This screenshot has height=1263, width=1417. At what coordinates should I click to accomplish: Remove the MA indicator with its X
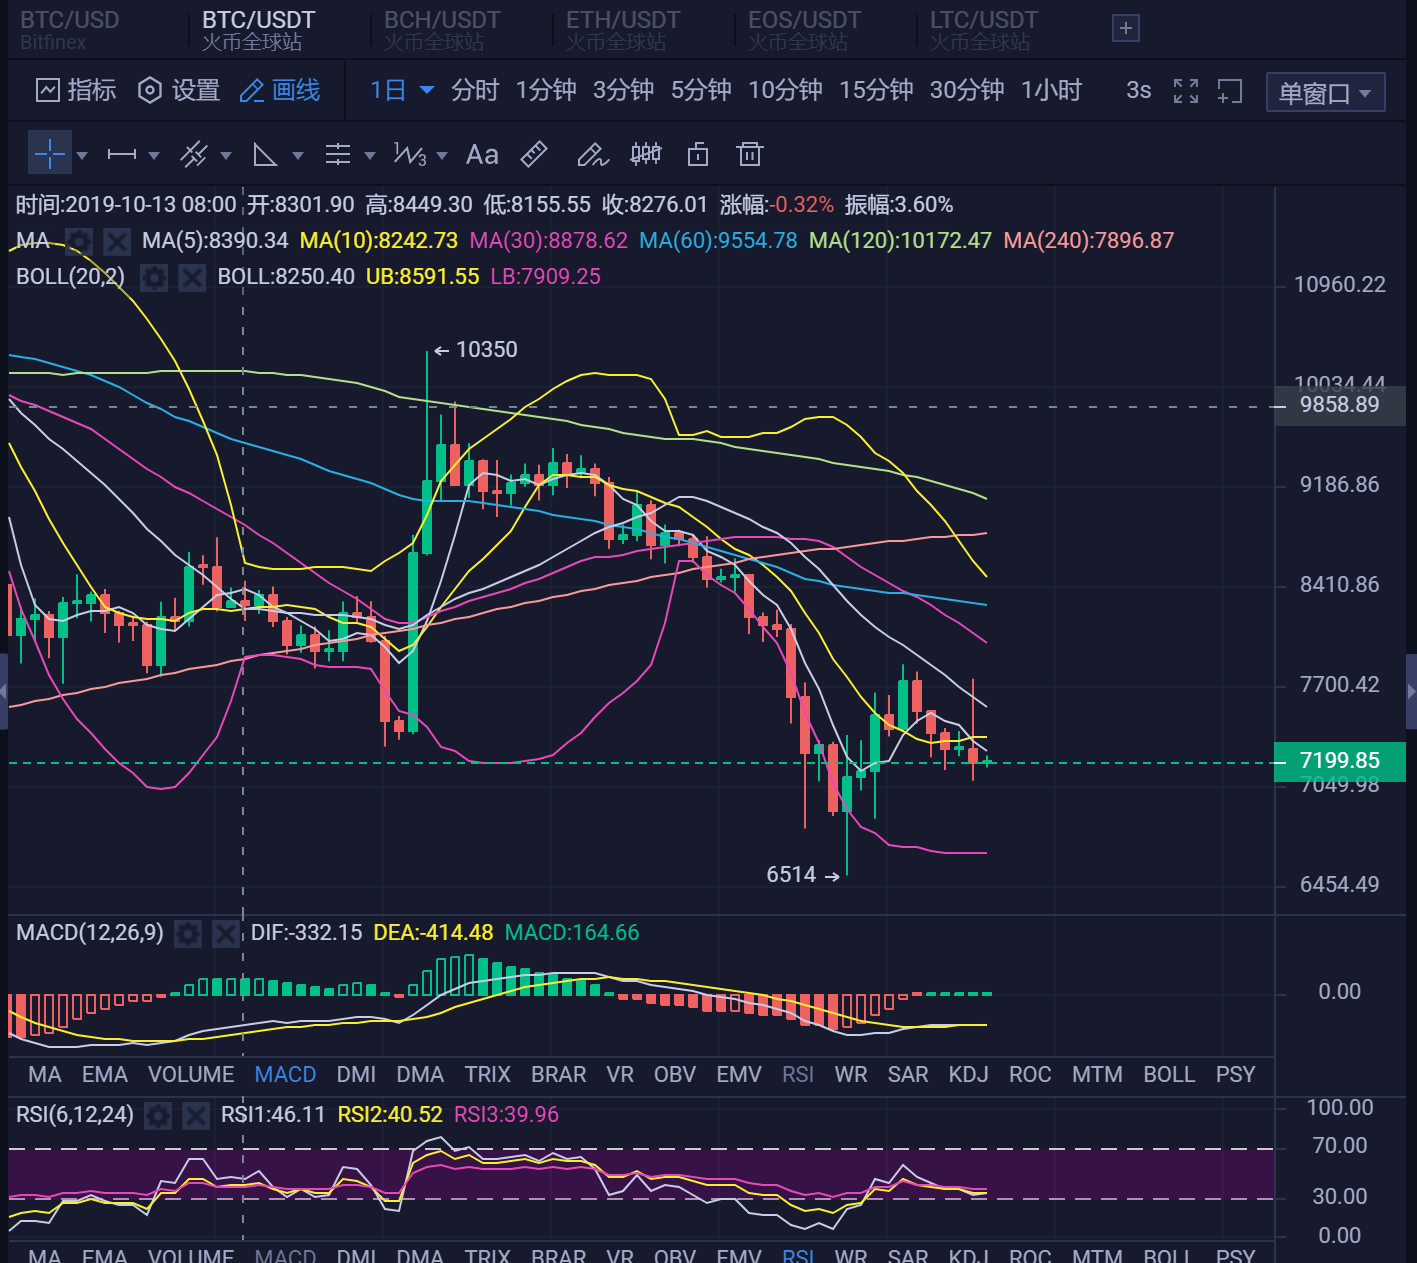tap(117, 241)
